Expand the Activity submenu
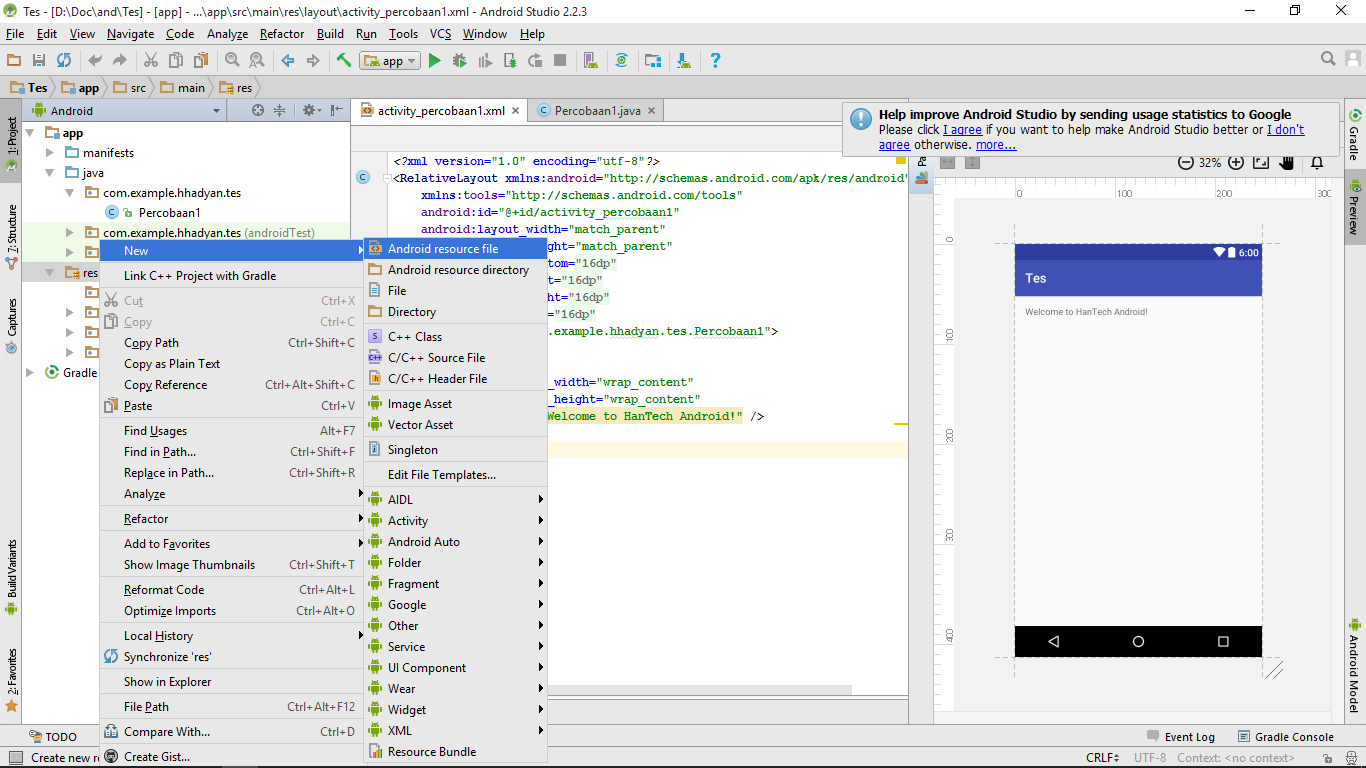This screenshot has width=1366, height=768. pos(455,520)
